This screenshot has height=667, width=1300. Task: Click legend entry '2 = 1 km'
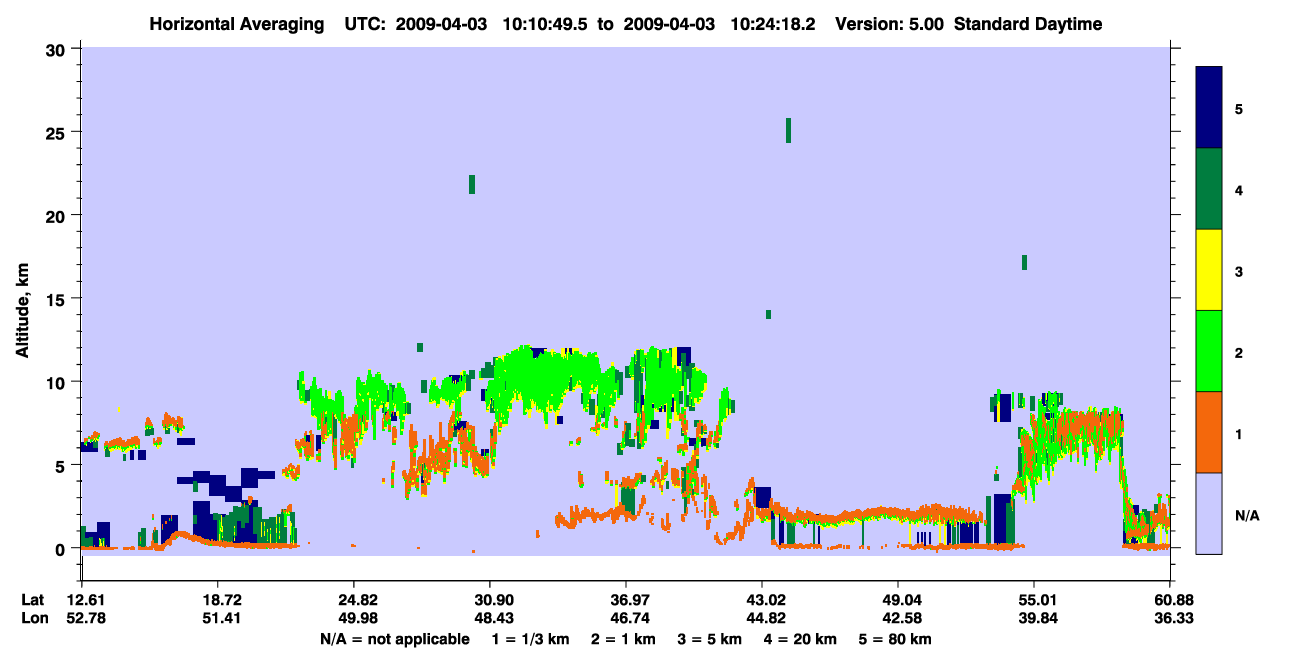point(625,639)
